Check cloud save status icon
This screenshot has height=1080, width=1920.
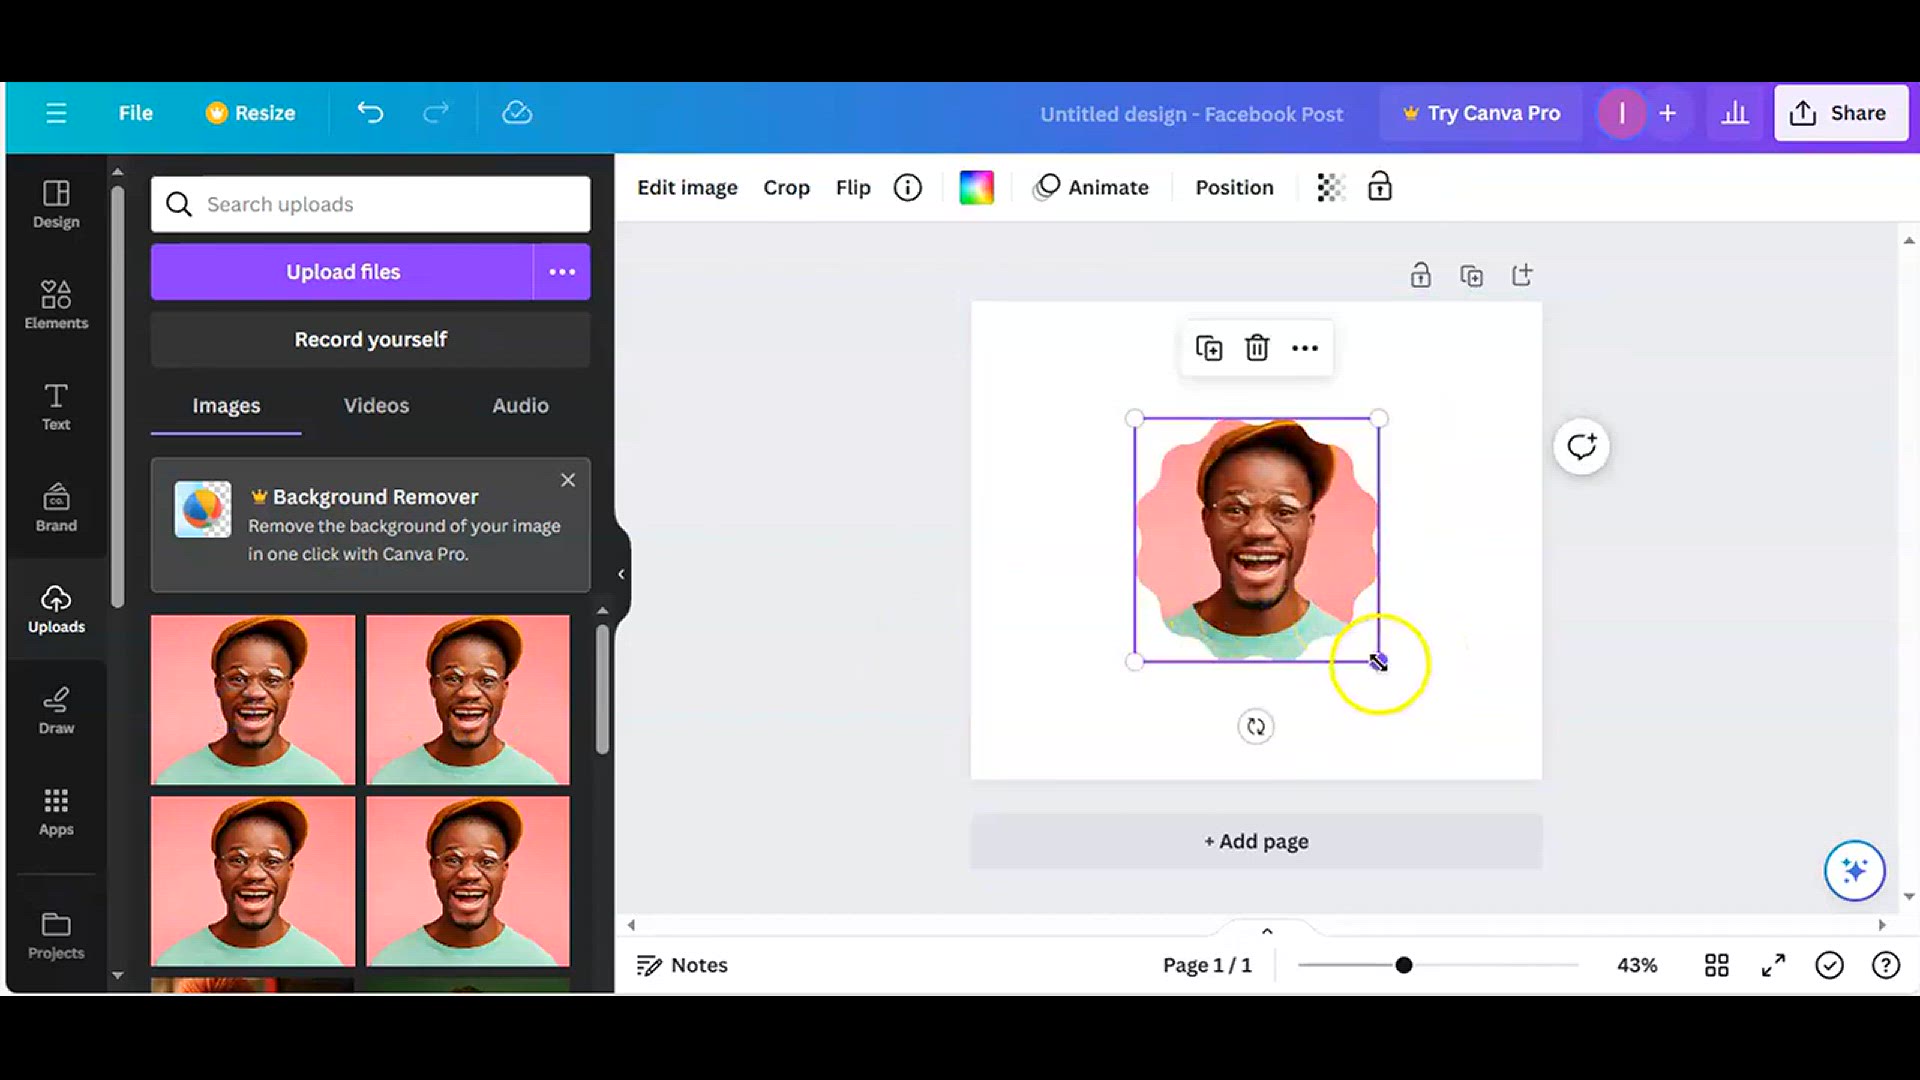pyautogui.click(x=517, y=113)
